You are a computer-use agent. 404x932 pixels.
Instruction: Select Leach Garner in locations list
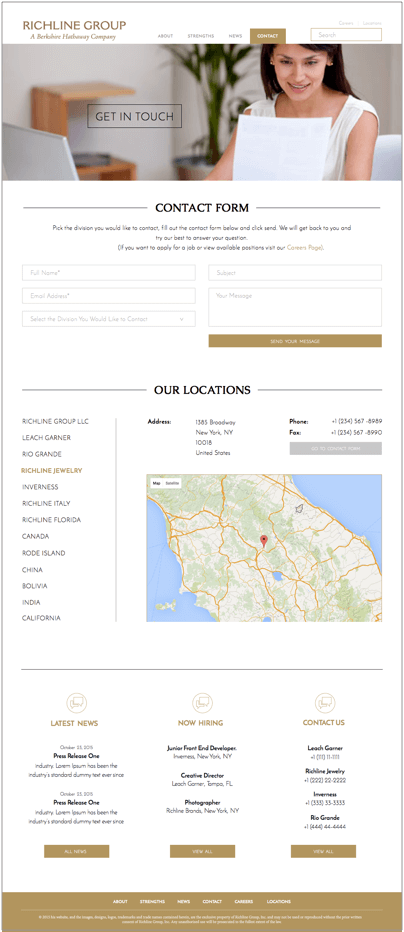[46, 437]
